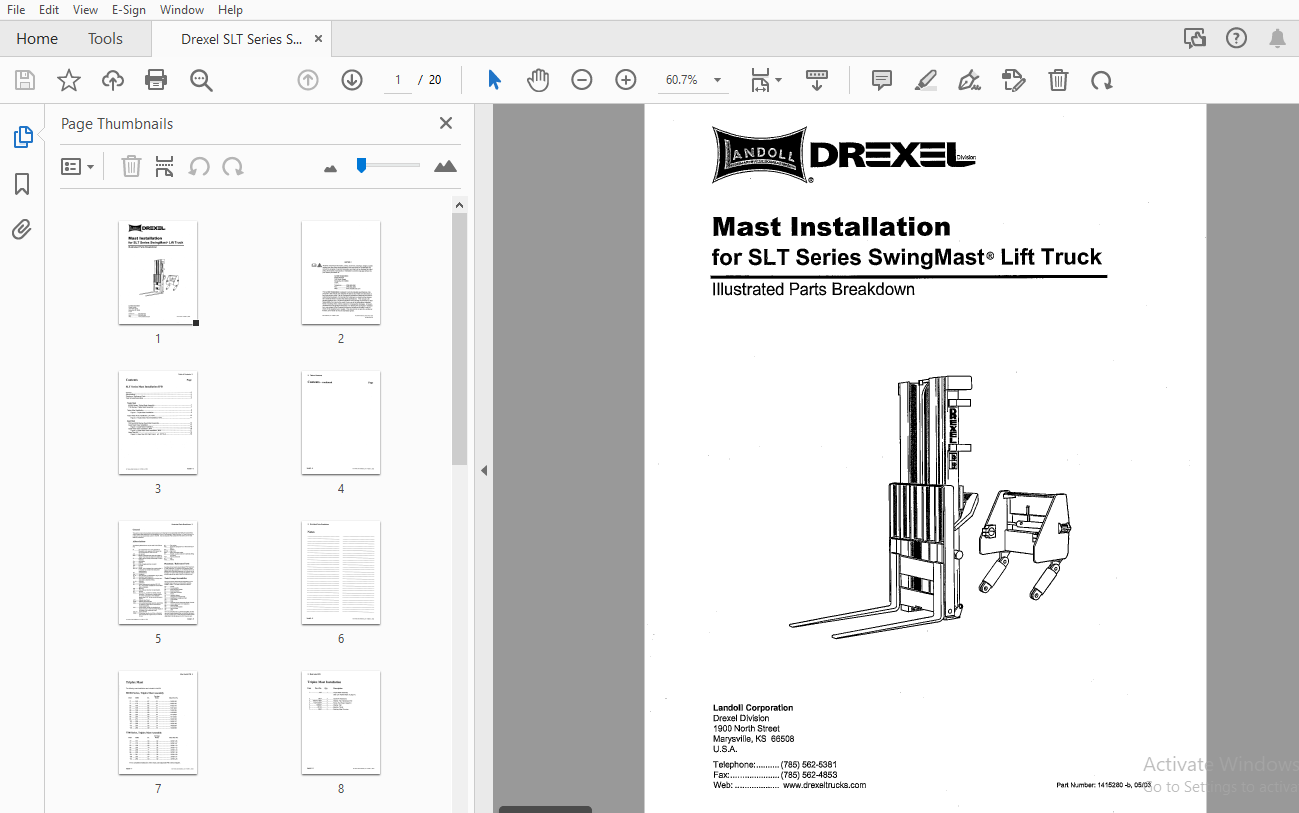Switch to the Home tab
Image resolution: width=1299 pixels, height=813 pixels.
pos(37,38)
